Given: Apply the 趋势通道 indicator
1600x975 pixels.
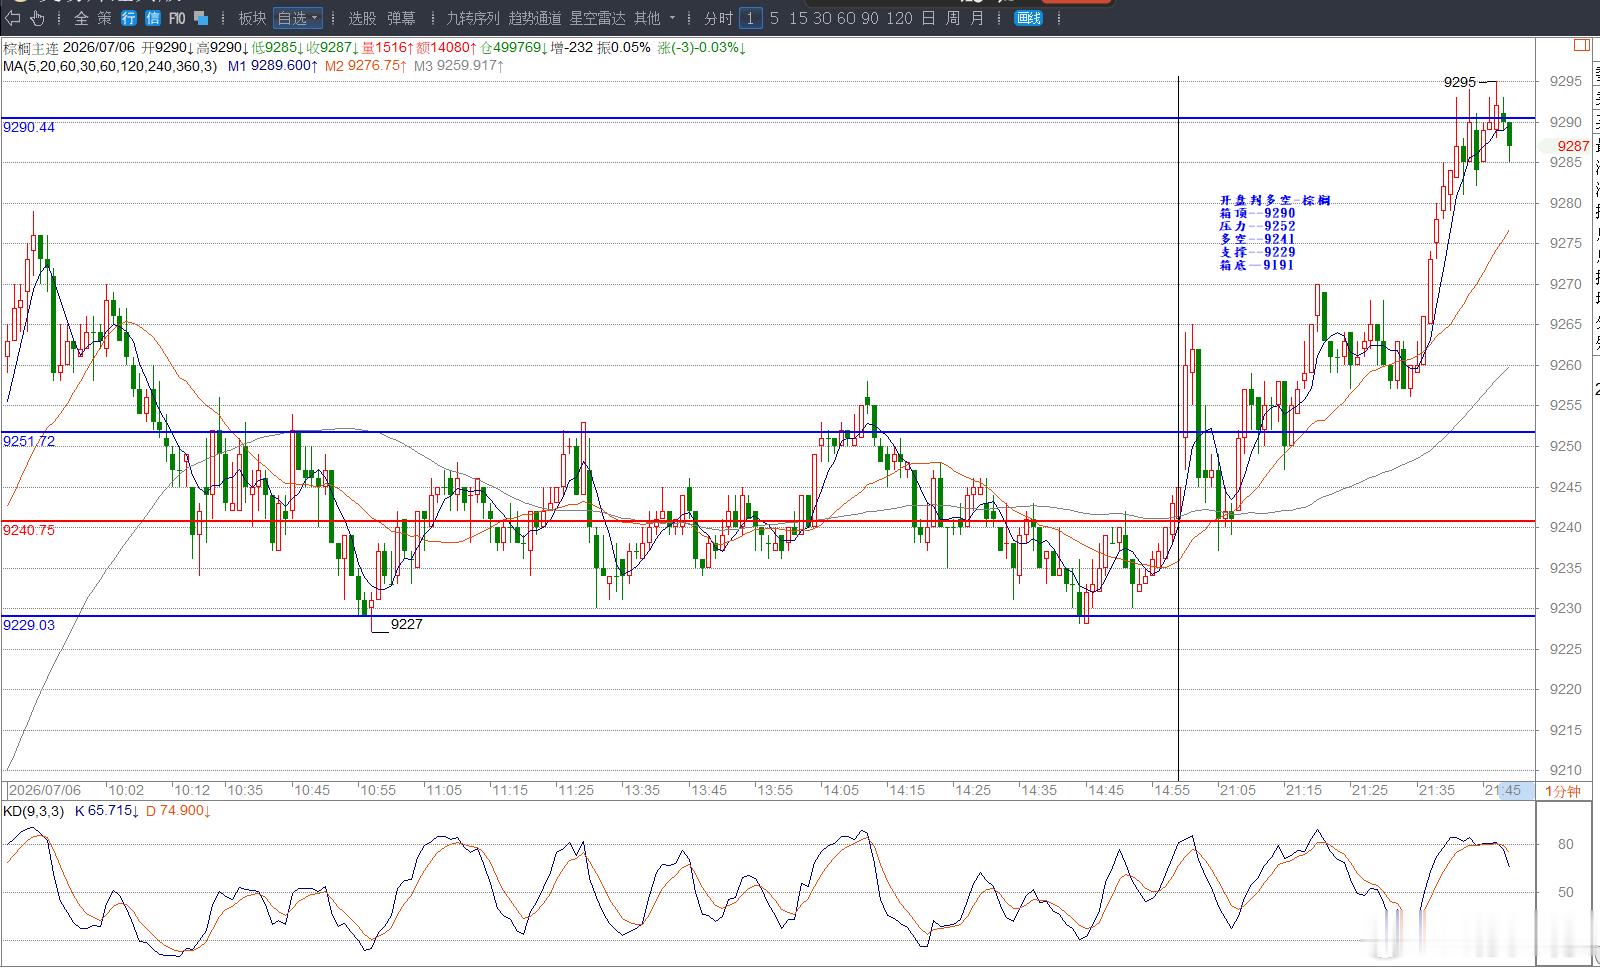Looking at the screenshot, I should click(x=535, y=18).
